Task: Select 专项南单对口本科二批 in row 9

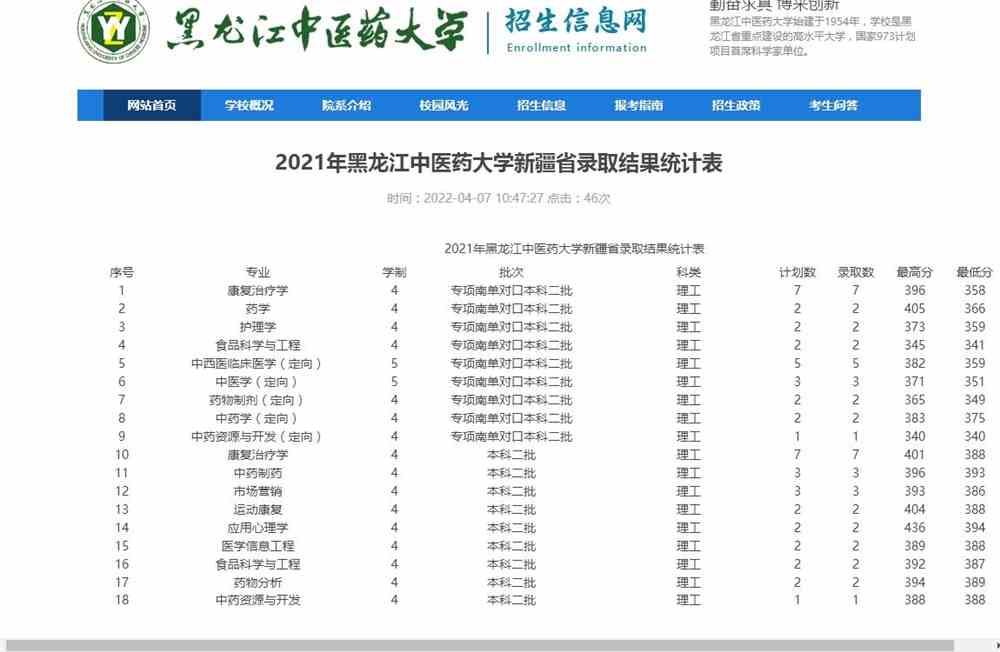Action: (511, 437)
